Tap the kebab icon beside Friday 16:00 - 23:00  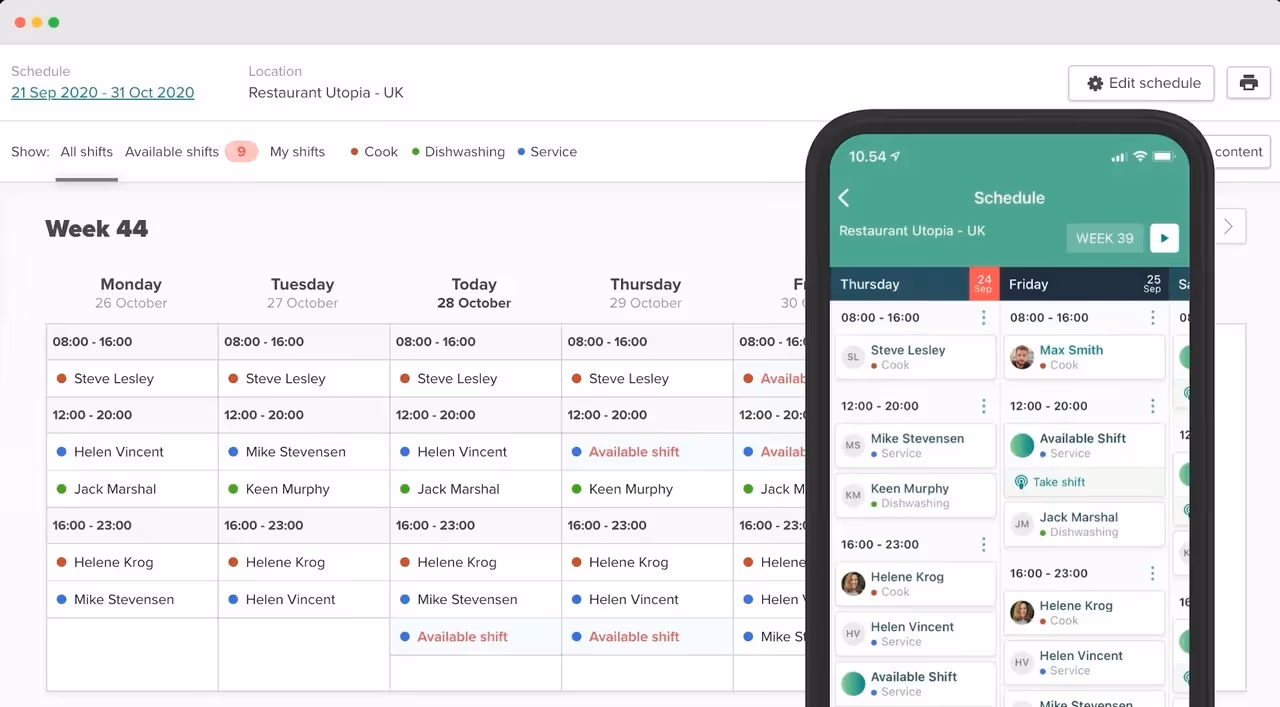[x=1152, y=572]
